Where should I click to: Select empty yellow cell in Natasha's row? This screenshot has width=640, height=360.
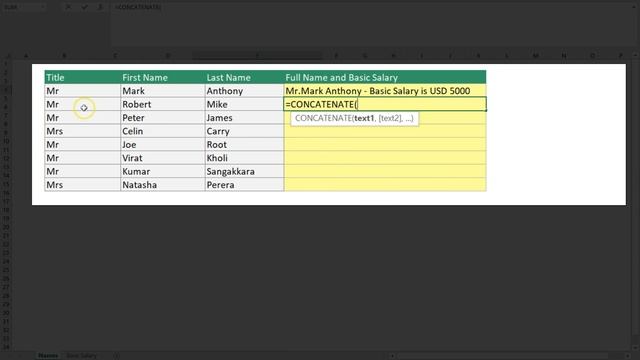pos(385,185)
